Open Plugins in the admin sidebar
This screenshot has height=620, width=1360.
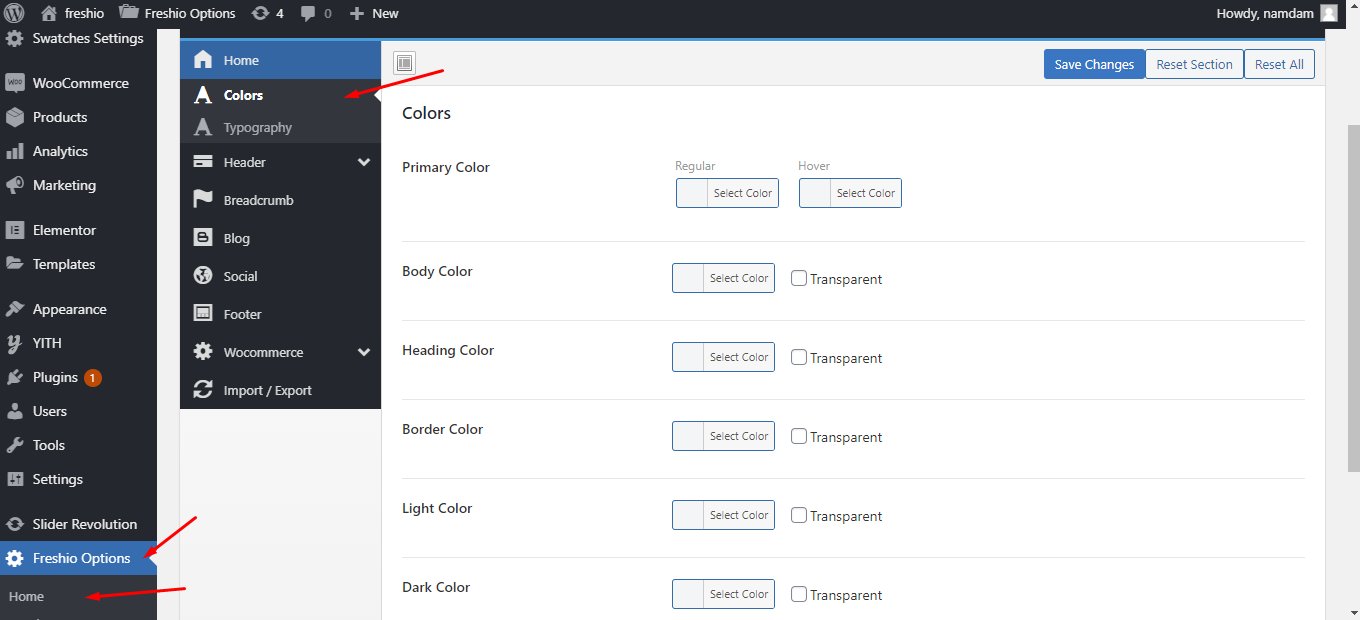[x=55, y=377]
